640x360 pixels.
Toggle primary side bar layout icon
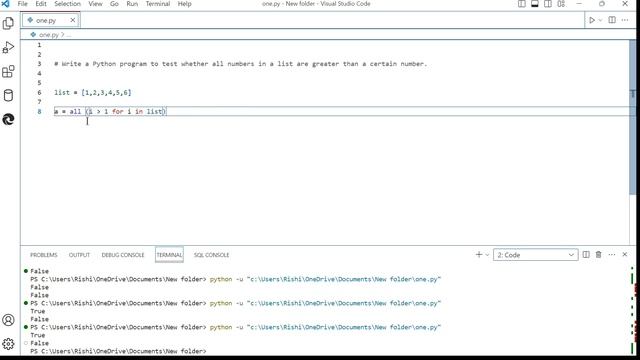[522, 4]
